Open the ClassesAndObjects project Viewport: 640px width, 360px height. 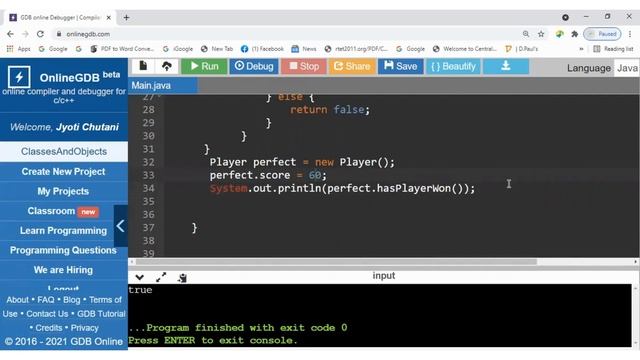click(x=64, y=151)
